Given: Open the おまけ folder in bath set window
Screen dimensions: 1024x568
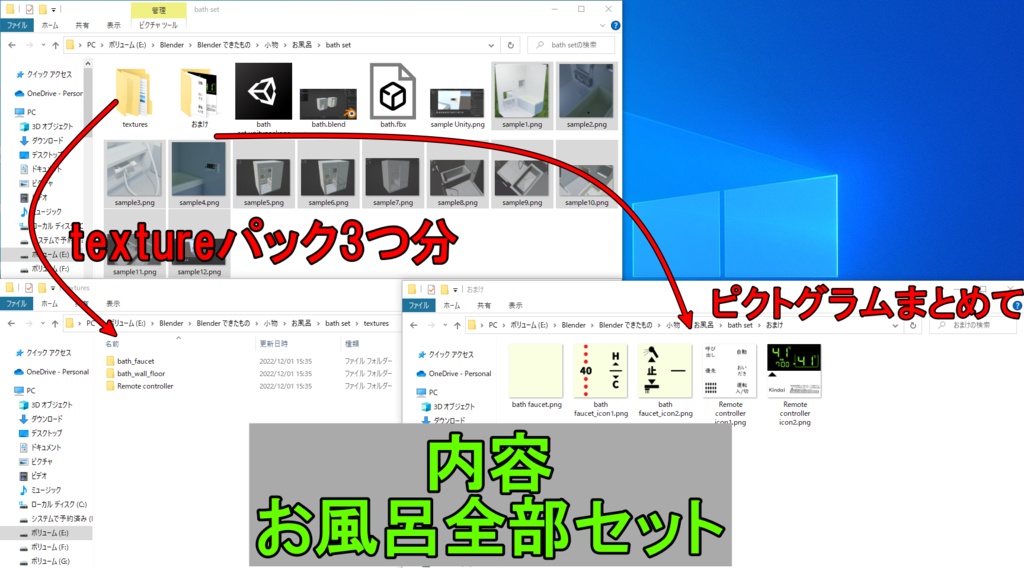Looking at the screenshot, I should (199, 98).
